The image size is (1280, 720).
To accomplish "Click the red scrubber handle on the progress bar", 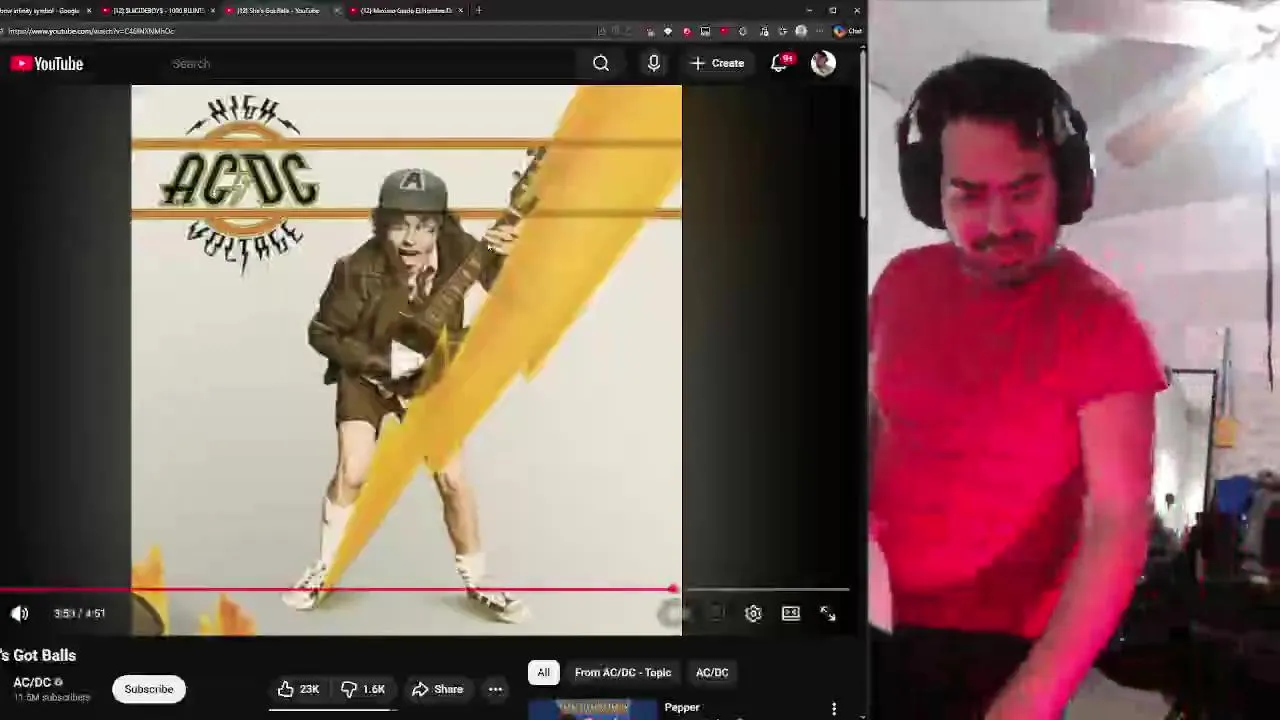I will pos(674,590).
